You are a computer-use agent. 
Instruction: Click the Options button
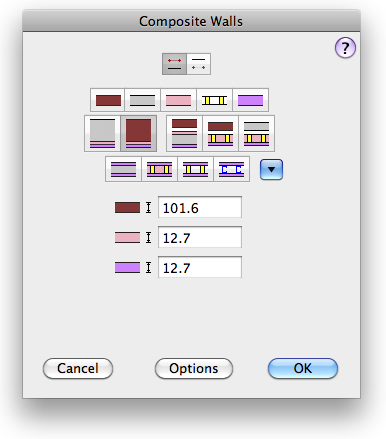pyautogui.click(x=194, y=368)
